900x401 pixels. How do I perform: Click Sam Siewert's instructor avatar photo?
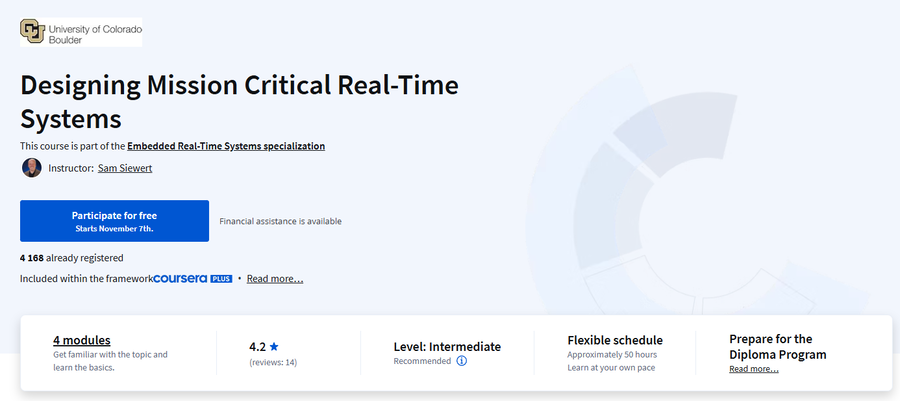(x=32, y=168)
